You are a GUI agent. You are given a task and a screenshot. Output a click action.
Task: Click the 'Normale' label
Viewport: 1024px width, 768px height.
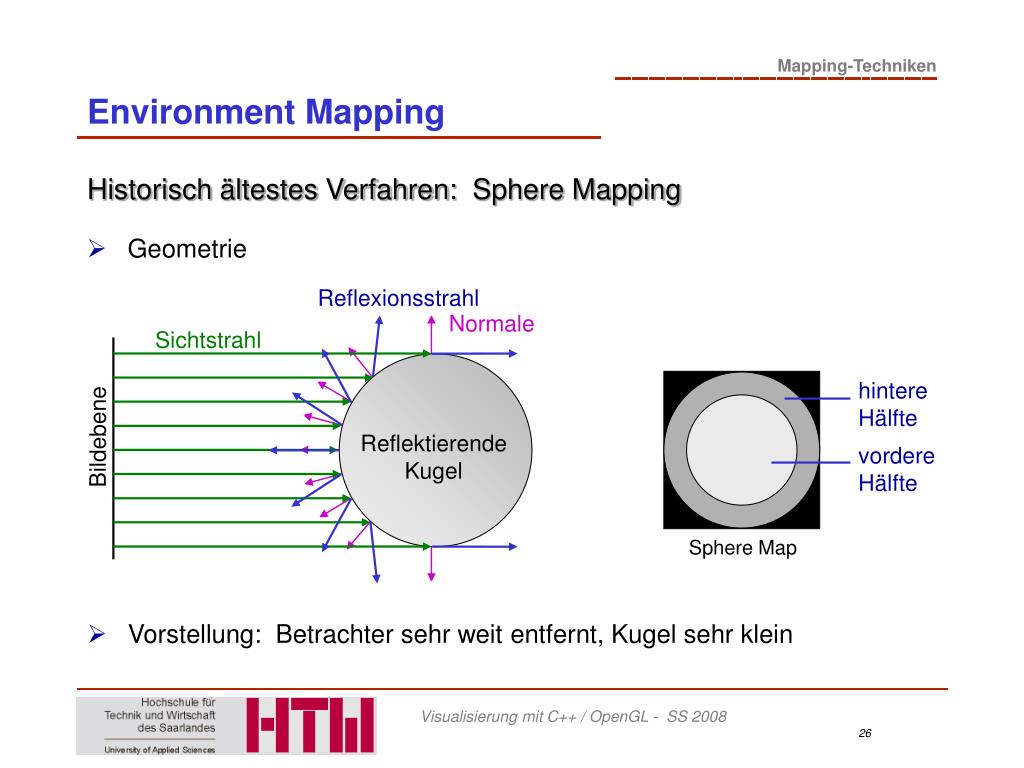(x=491, y=323)
